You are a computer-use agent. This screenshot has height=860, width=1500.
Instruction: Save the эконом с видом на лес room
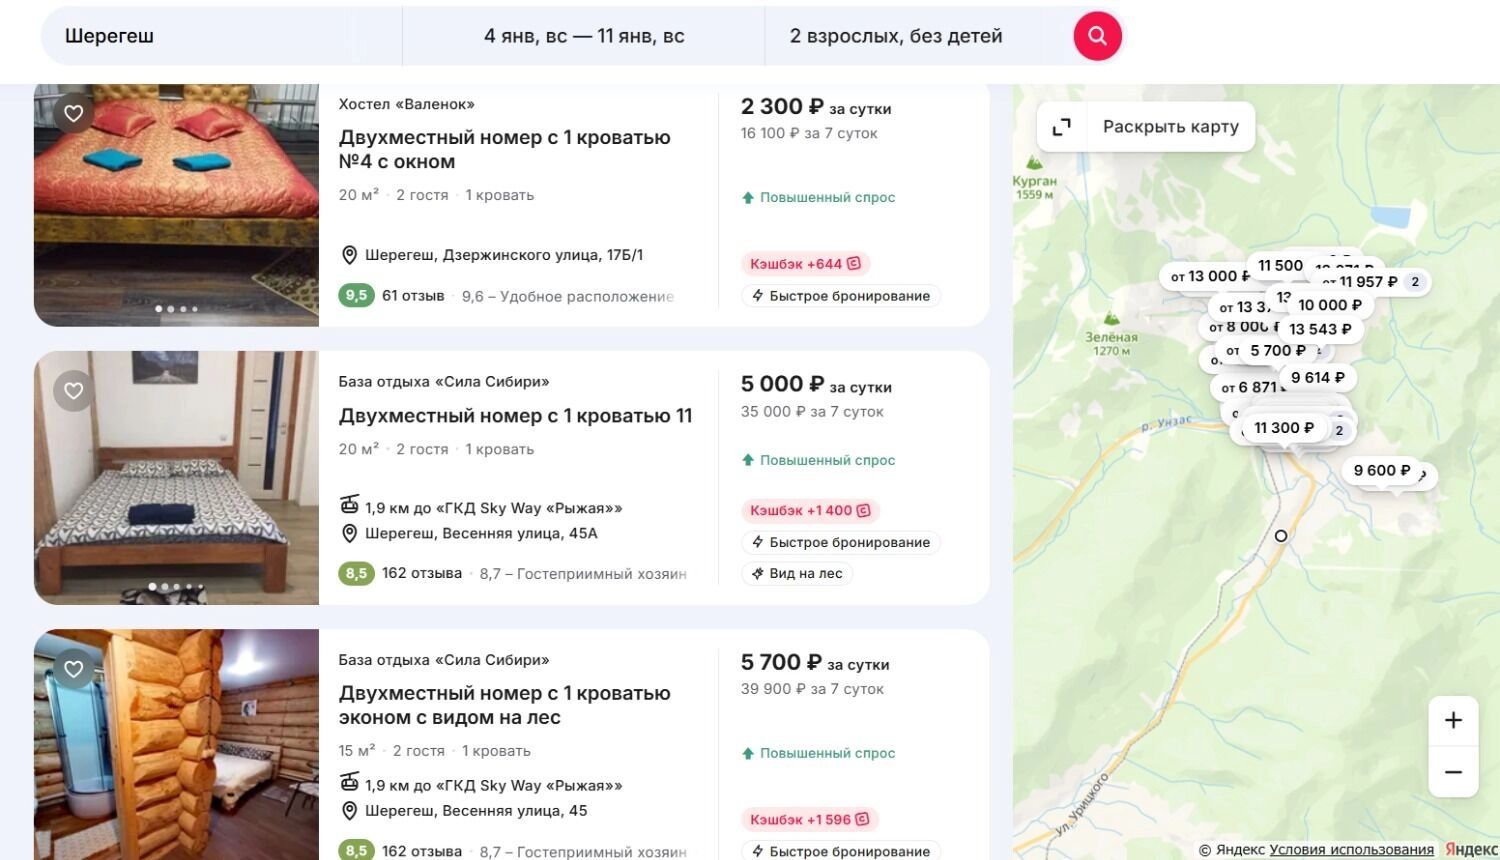click(74, 669)
